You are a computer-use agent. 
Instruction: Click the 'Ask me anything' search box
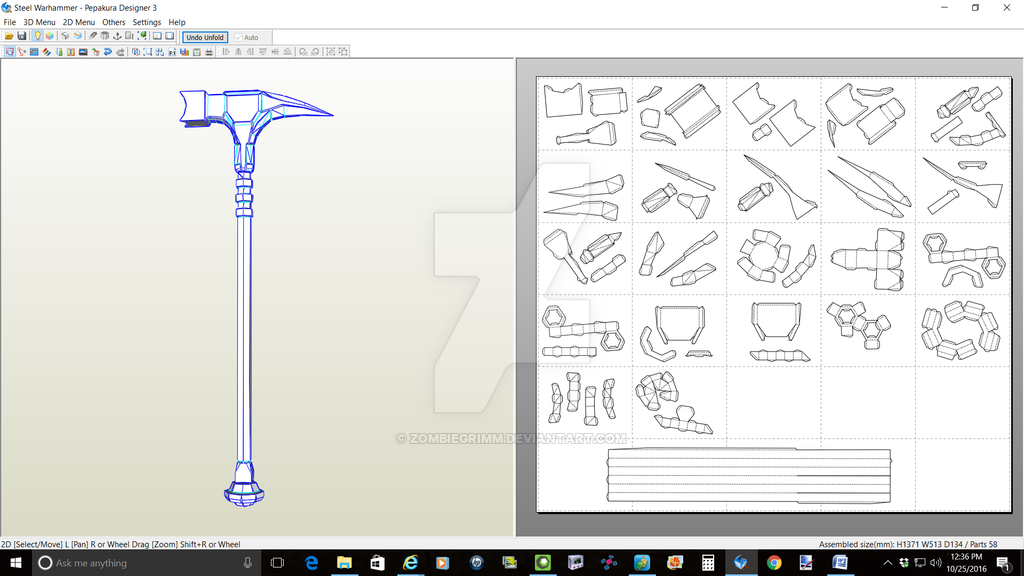(146, 563)
